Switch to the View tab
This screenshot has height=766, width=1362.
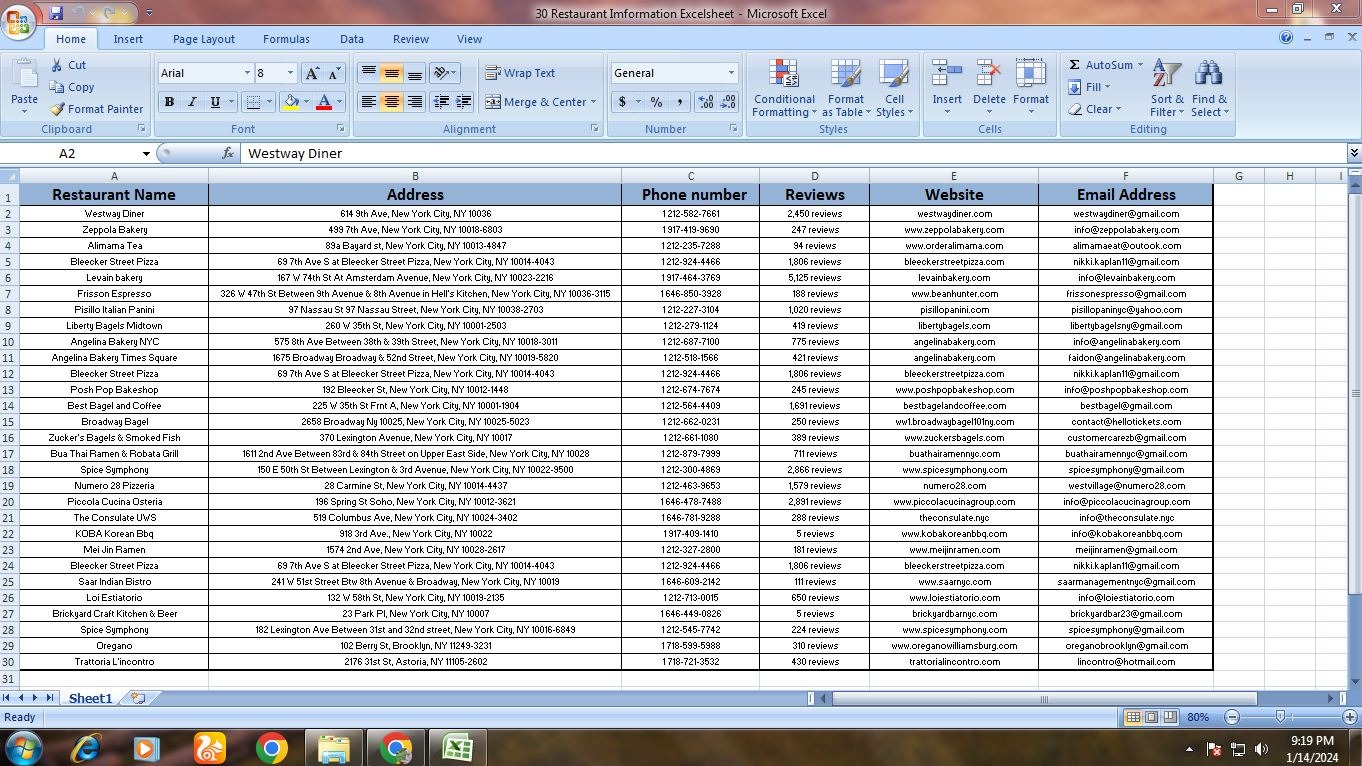pos(469,39)
